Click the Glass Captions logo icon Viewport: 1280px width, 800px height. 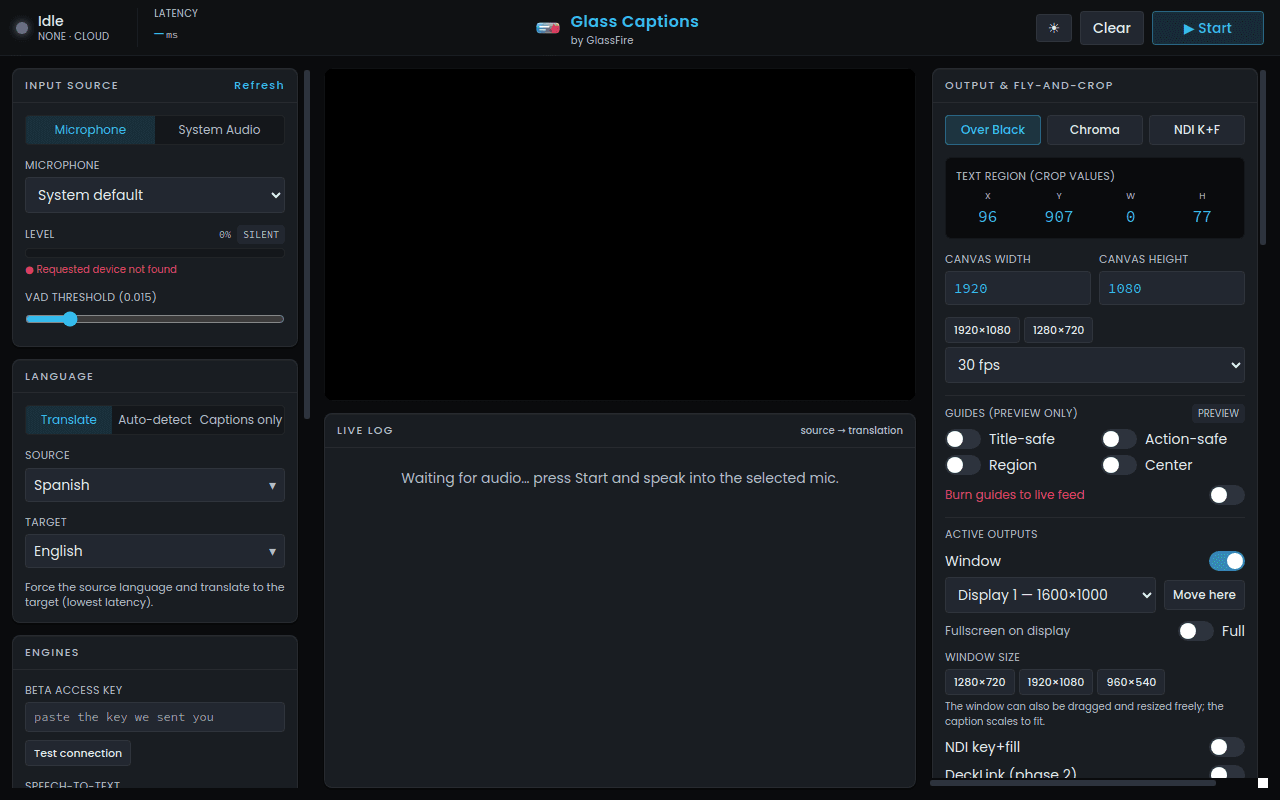pyautogui.click(x=548, y=28)
